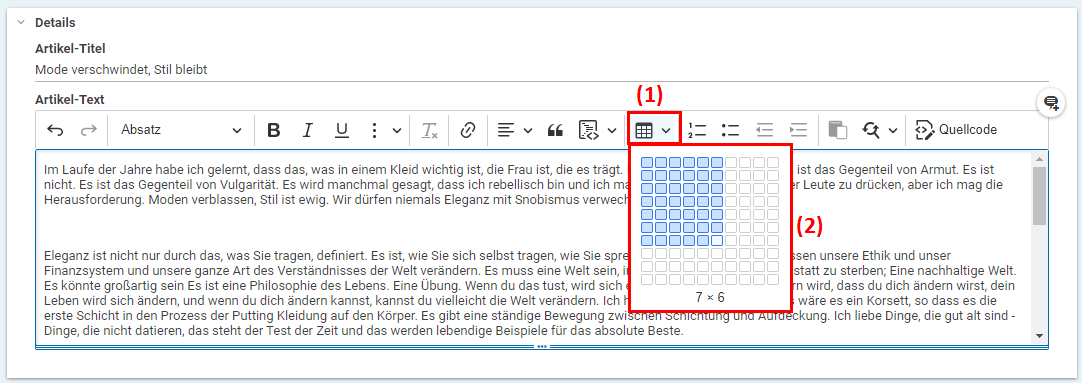Insert a link with the chain icon
This screenshot has width=1082, height=383.
(x=469, y=130)
